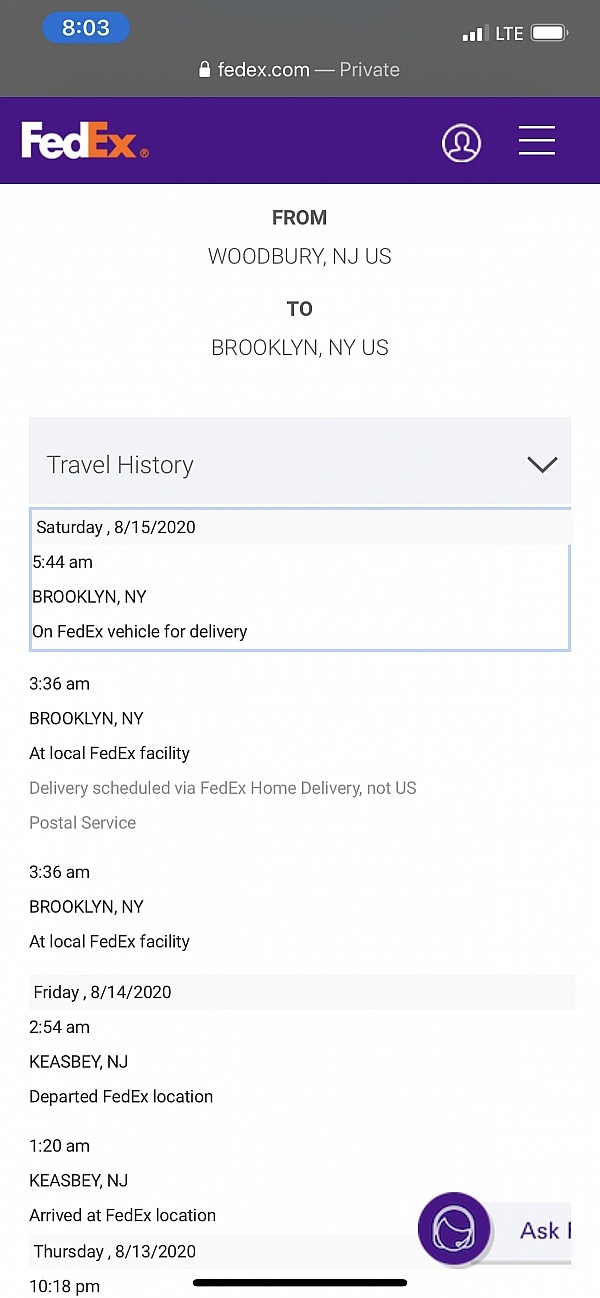Screen dimensions: 600x1298
Task: Collapse the Travel History chevron
Action: click(542, 464)
